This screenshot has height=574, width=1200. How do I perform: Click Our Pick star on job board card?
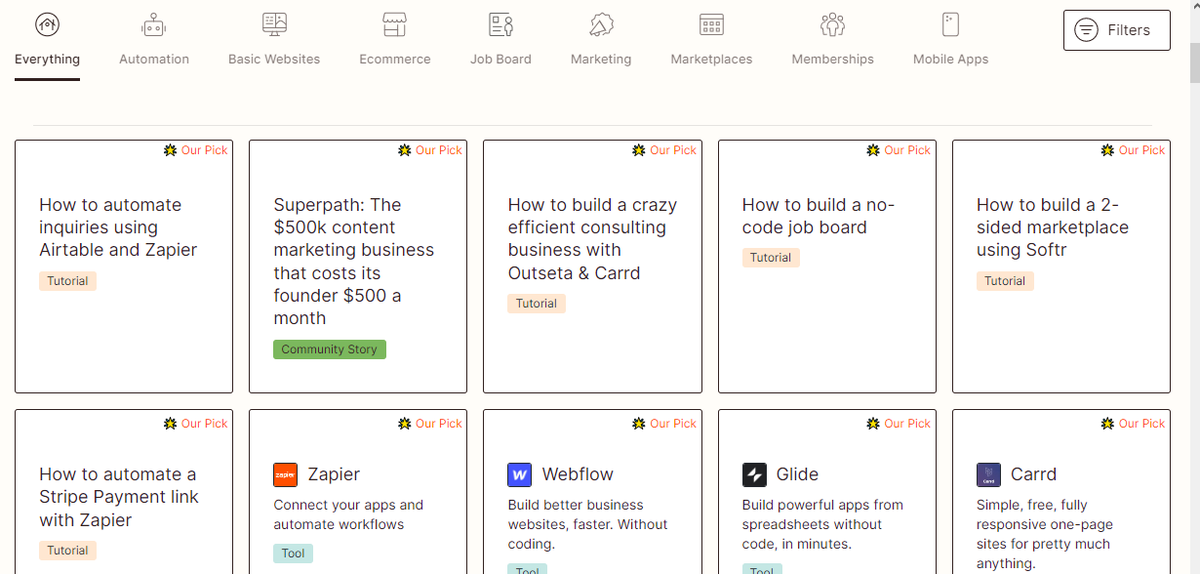tap(873, 150)
